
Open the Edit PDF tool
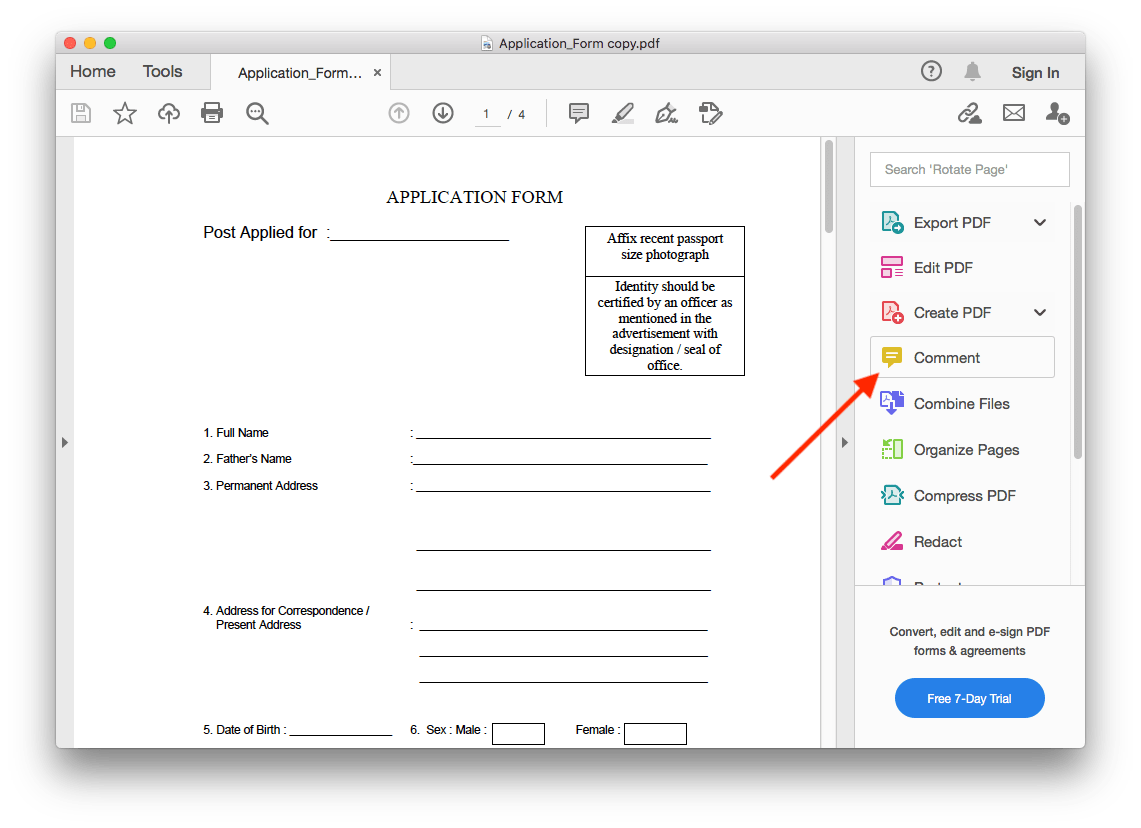(939, 267)
